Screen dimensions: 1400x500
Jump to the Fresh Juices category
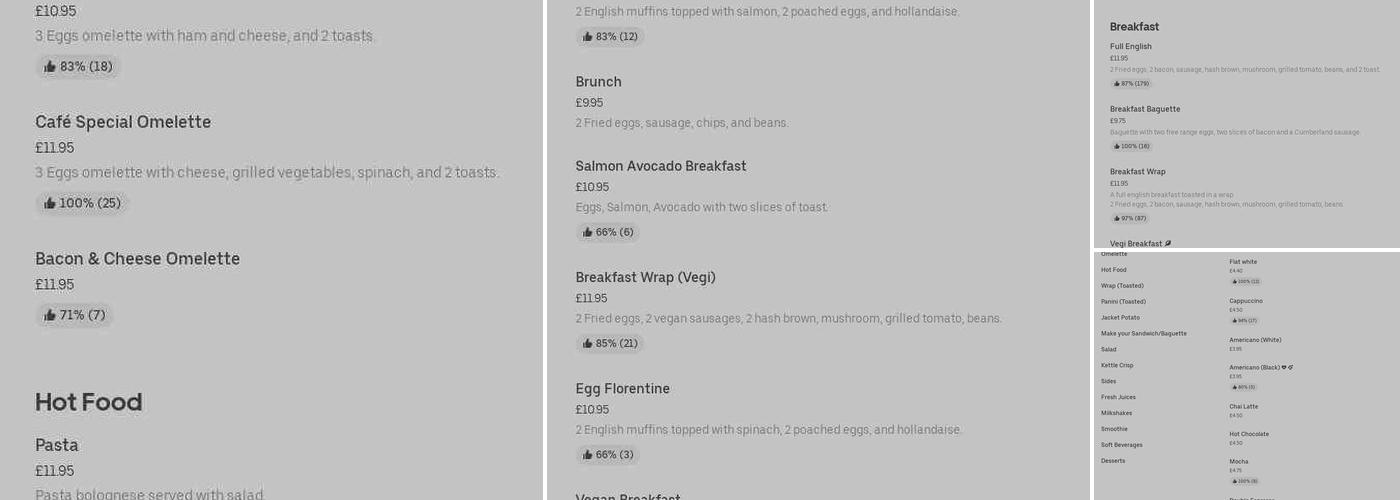1118,397
